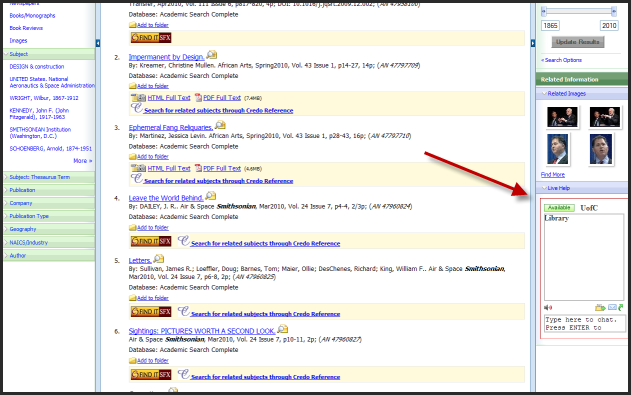
Task: Click the right handle of the date range slider
Action: [614, 11]
